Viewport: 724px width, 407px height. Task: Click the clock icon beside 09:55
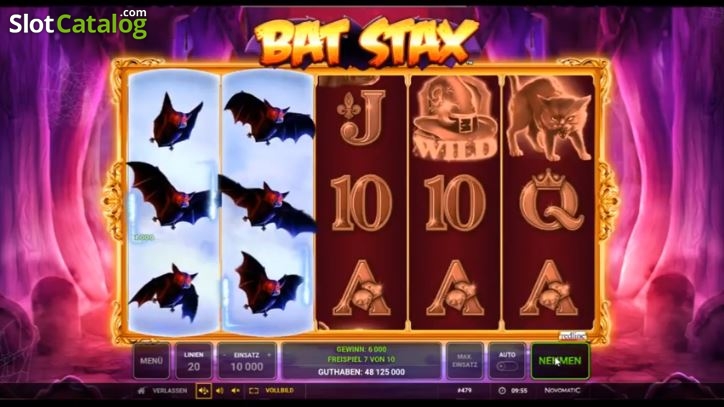[502, 391]
